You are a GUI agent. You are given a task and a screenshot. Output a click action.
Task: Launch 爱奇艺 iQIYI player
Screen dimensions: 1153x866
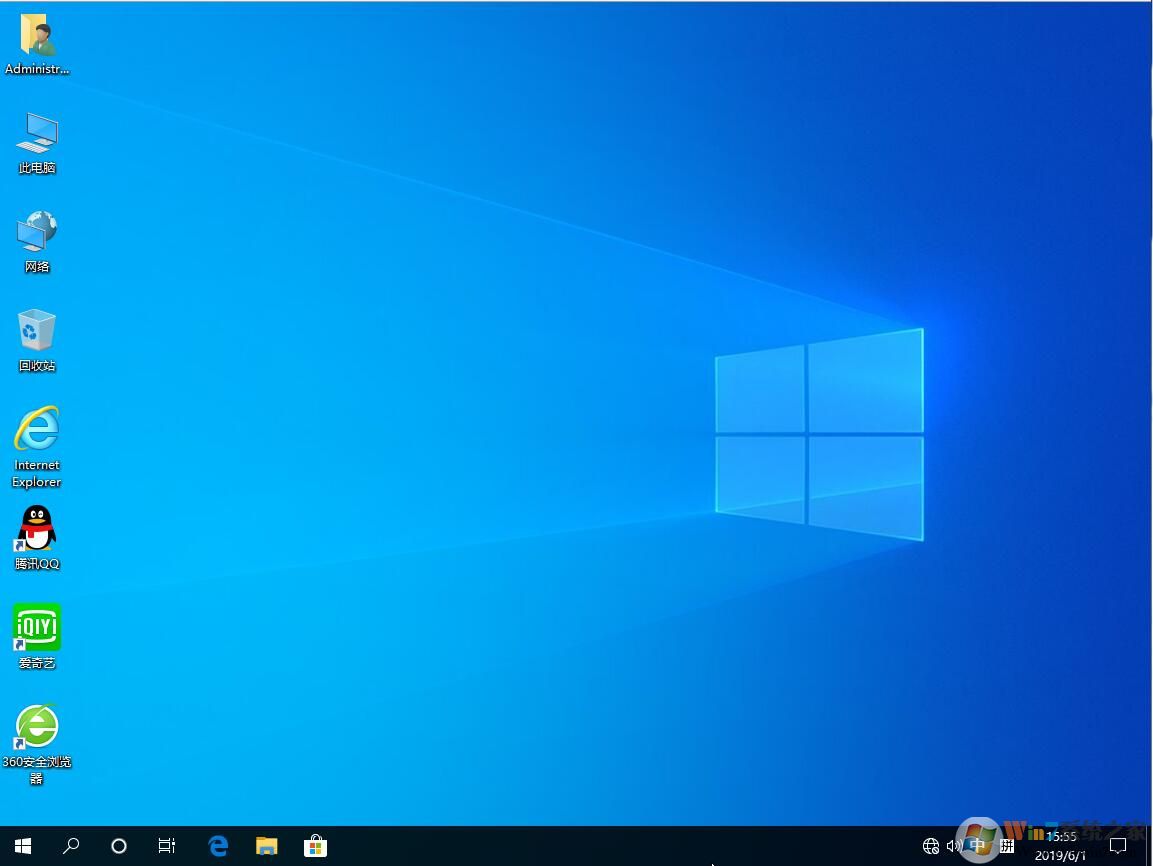(x=36, y=627)
